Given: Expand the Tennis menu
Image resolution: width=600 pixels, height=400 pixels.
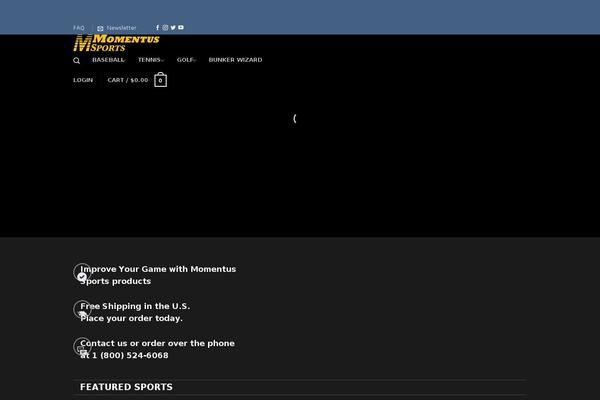Looking at the screenshot, I should click(x=151, y=60).
